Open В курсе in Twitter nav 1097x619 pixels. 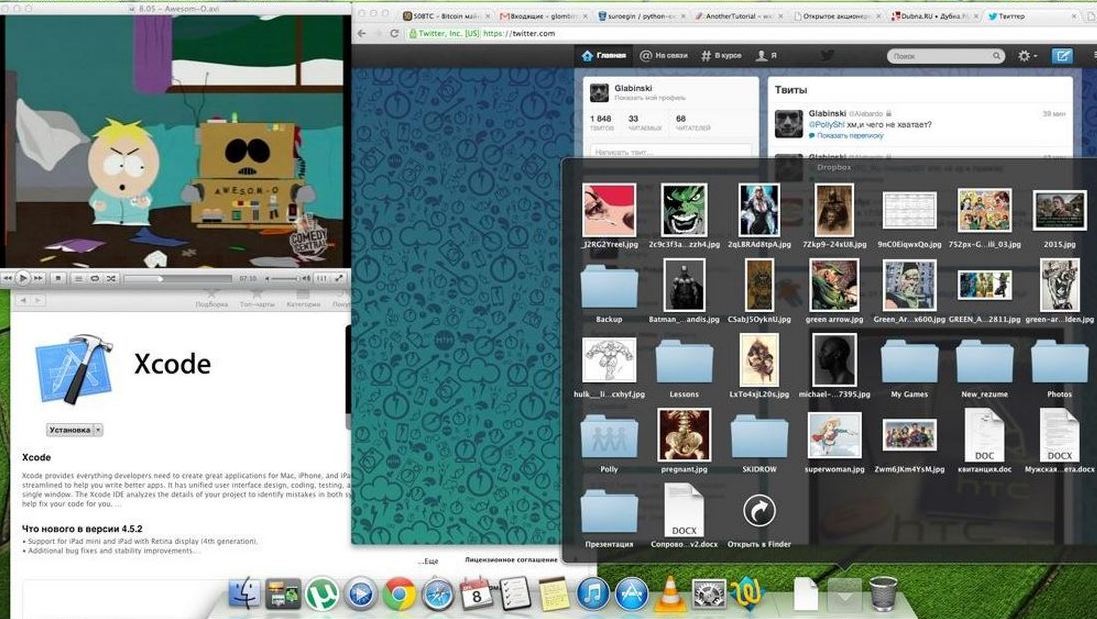(x=721, y=55)
